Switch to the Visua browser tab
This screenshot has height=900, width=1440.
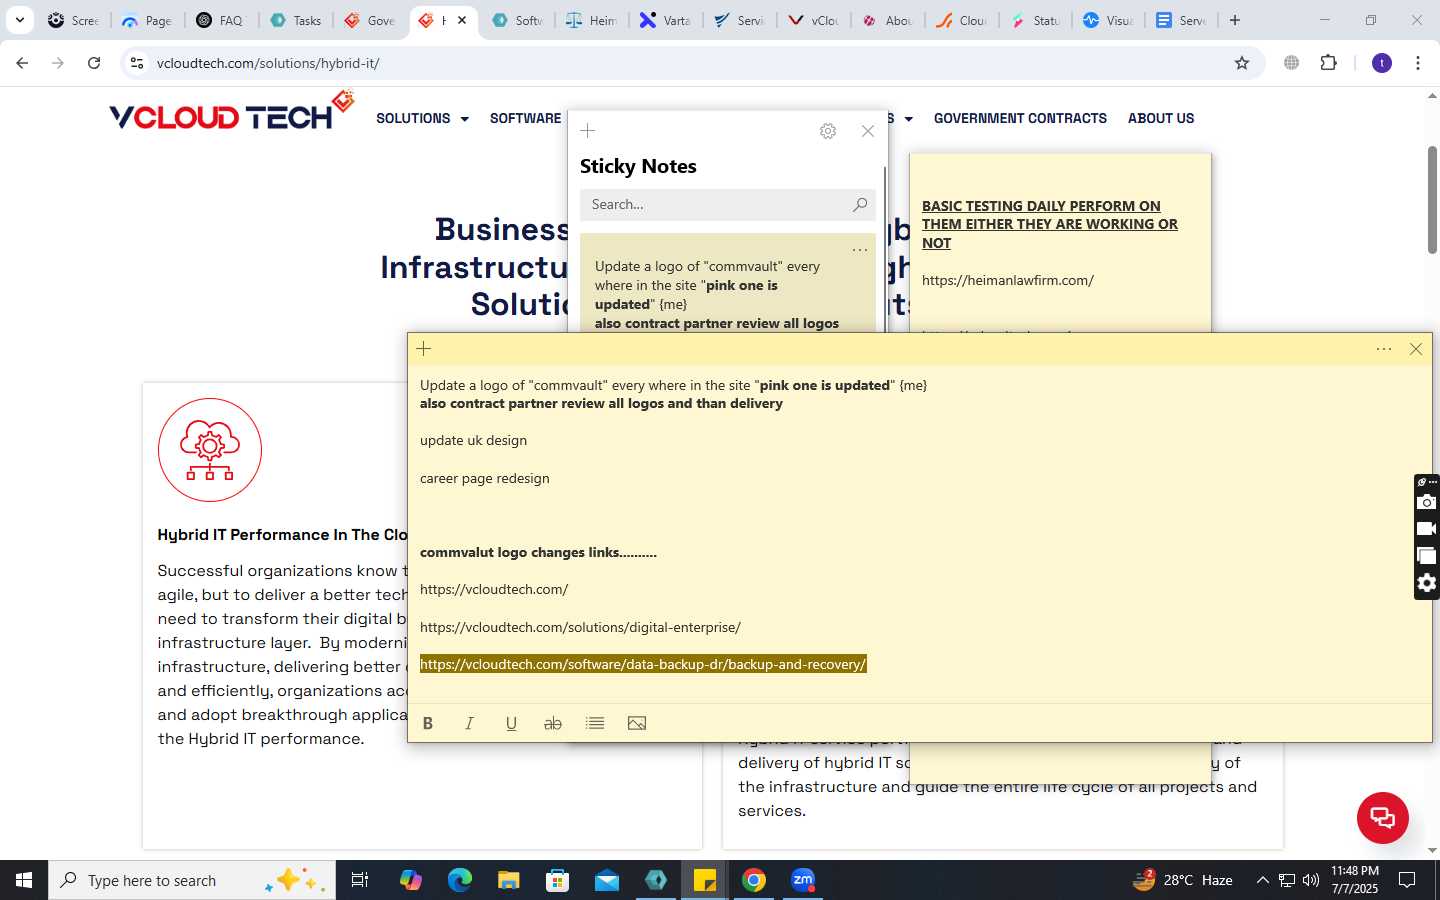1109,20
